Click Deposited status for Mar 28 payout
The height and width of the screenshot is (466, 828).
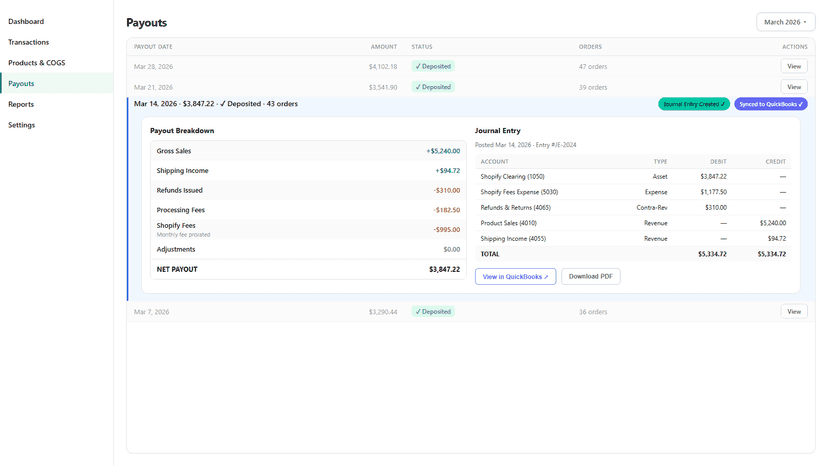[433, 66]
